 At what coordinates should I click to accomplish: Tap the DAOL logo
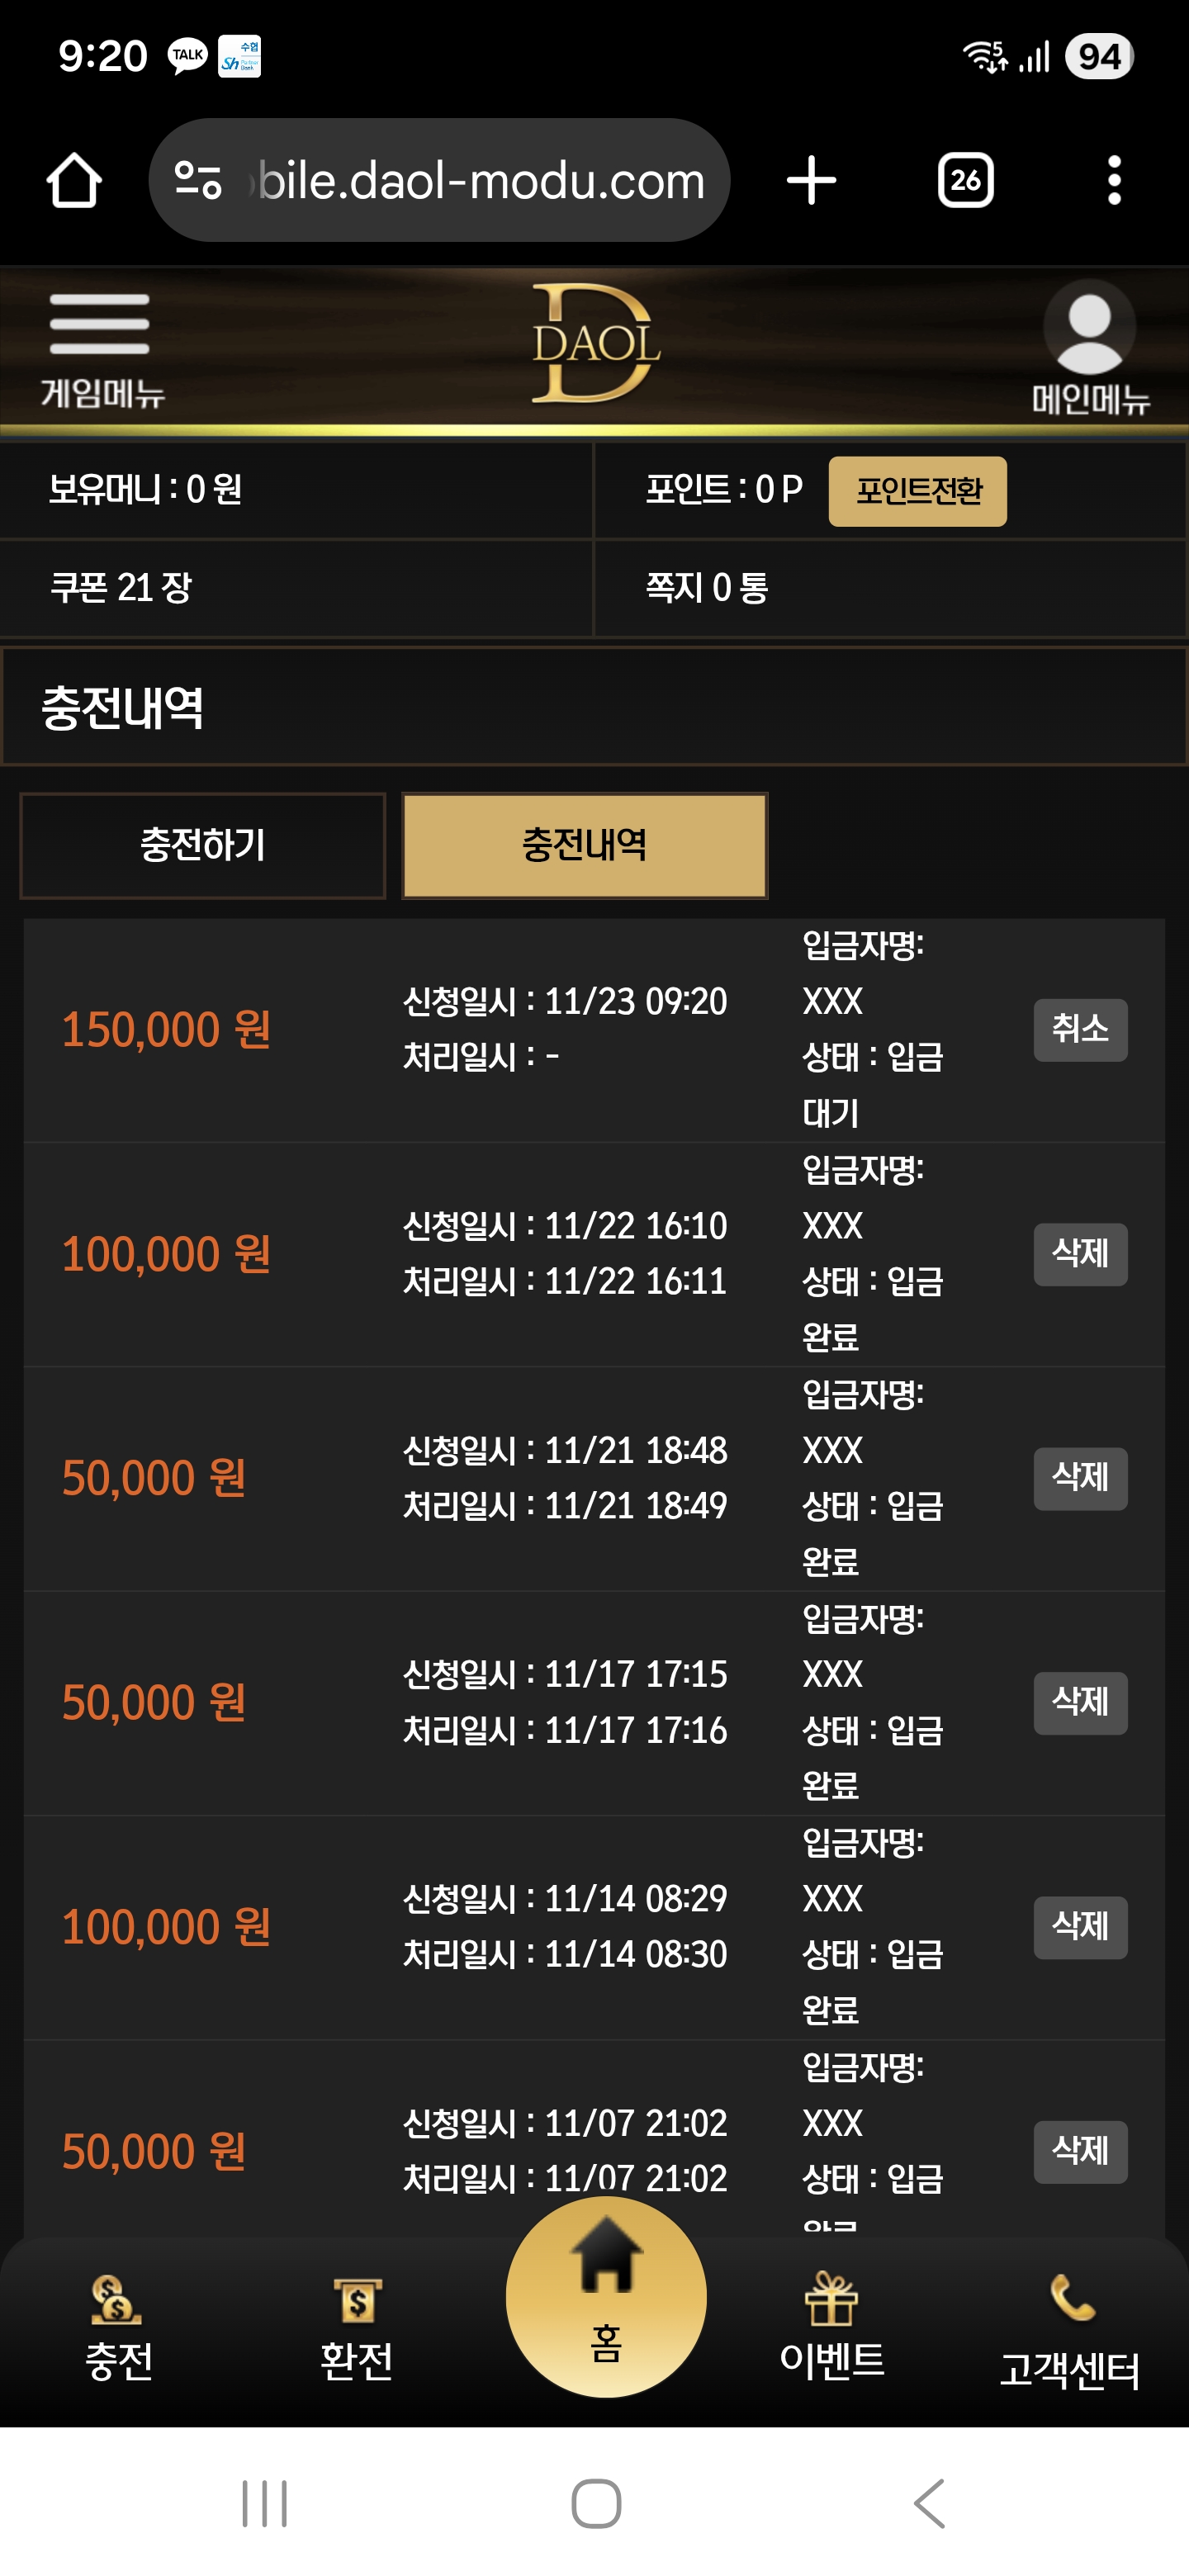pyautogui.click(x=595, y=343)
